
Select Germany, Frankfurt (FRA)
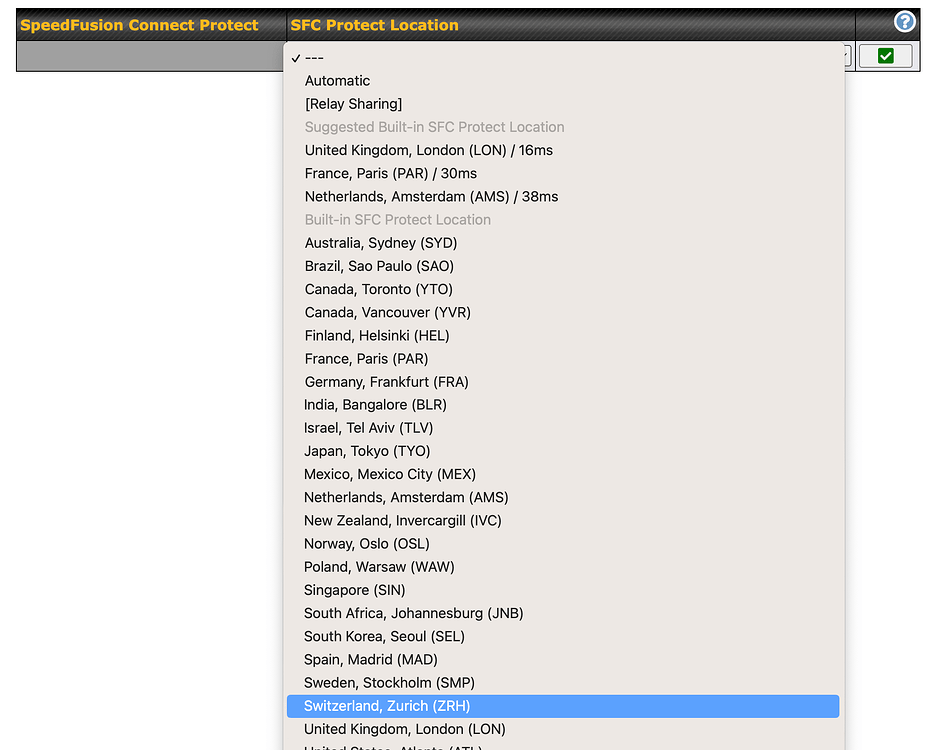[563, 382]
